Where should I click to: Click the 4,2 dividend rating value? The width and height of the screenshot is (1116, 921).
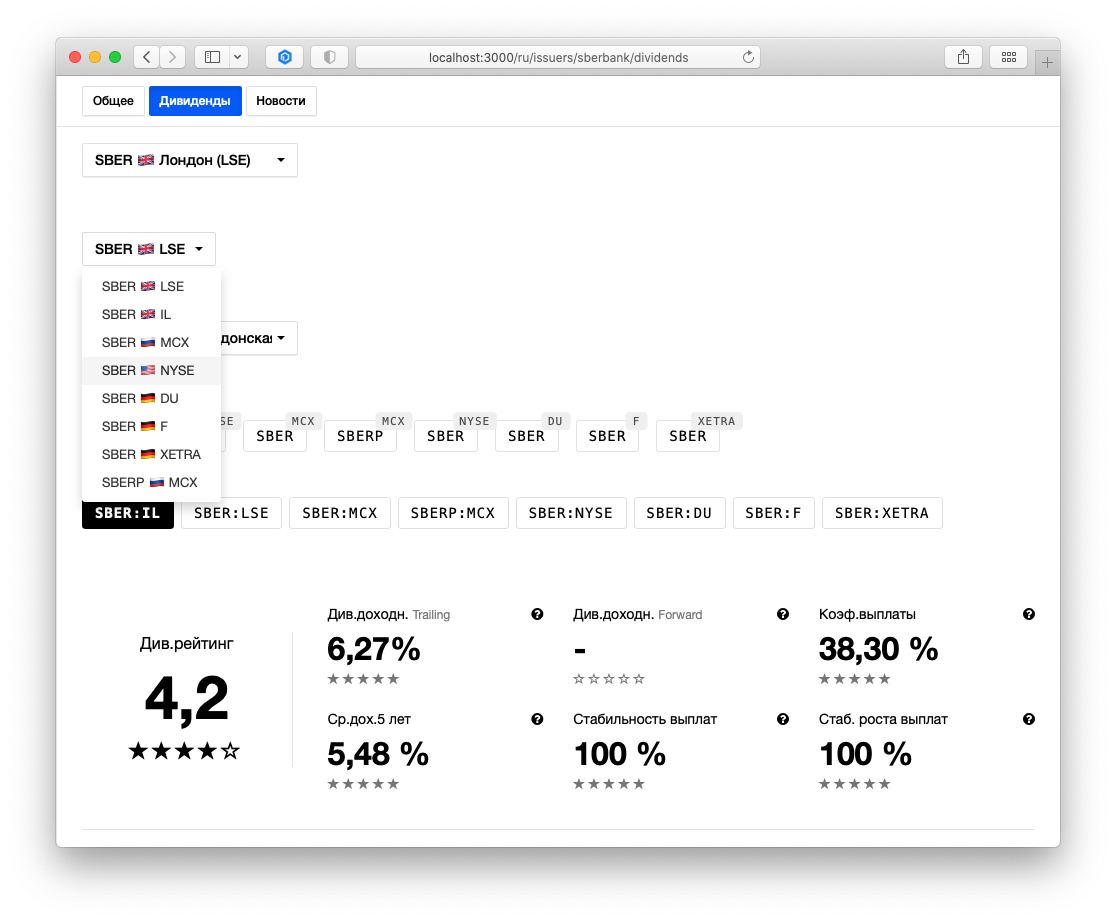[186, 699]
